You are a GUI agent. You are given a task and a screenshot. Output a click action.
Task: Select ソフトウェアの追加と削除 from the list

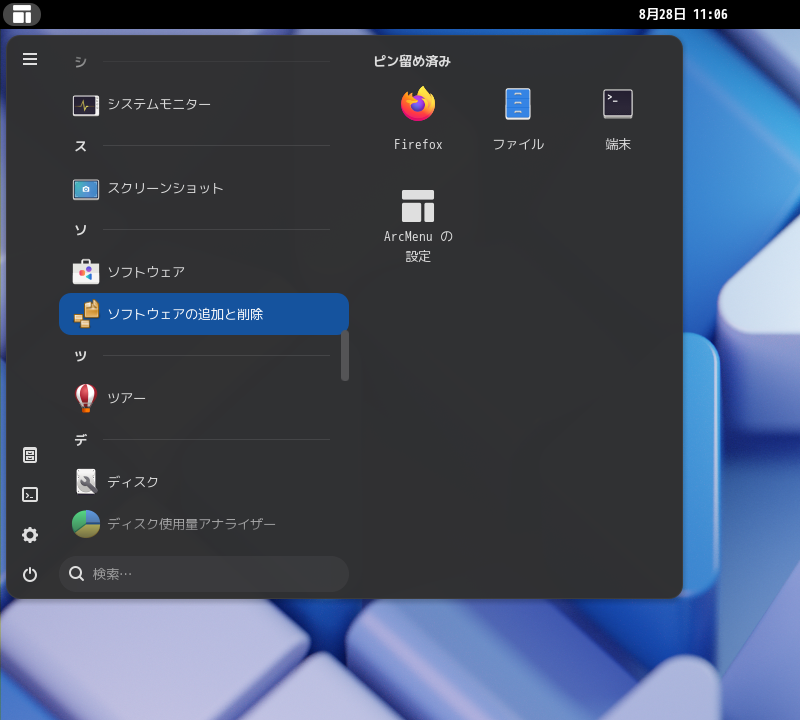(x=200, y=314)
